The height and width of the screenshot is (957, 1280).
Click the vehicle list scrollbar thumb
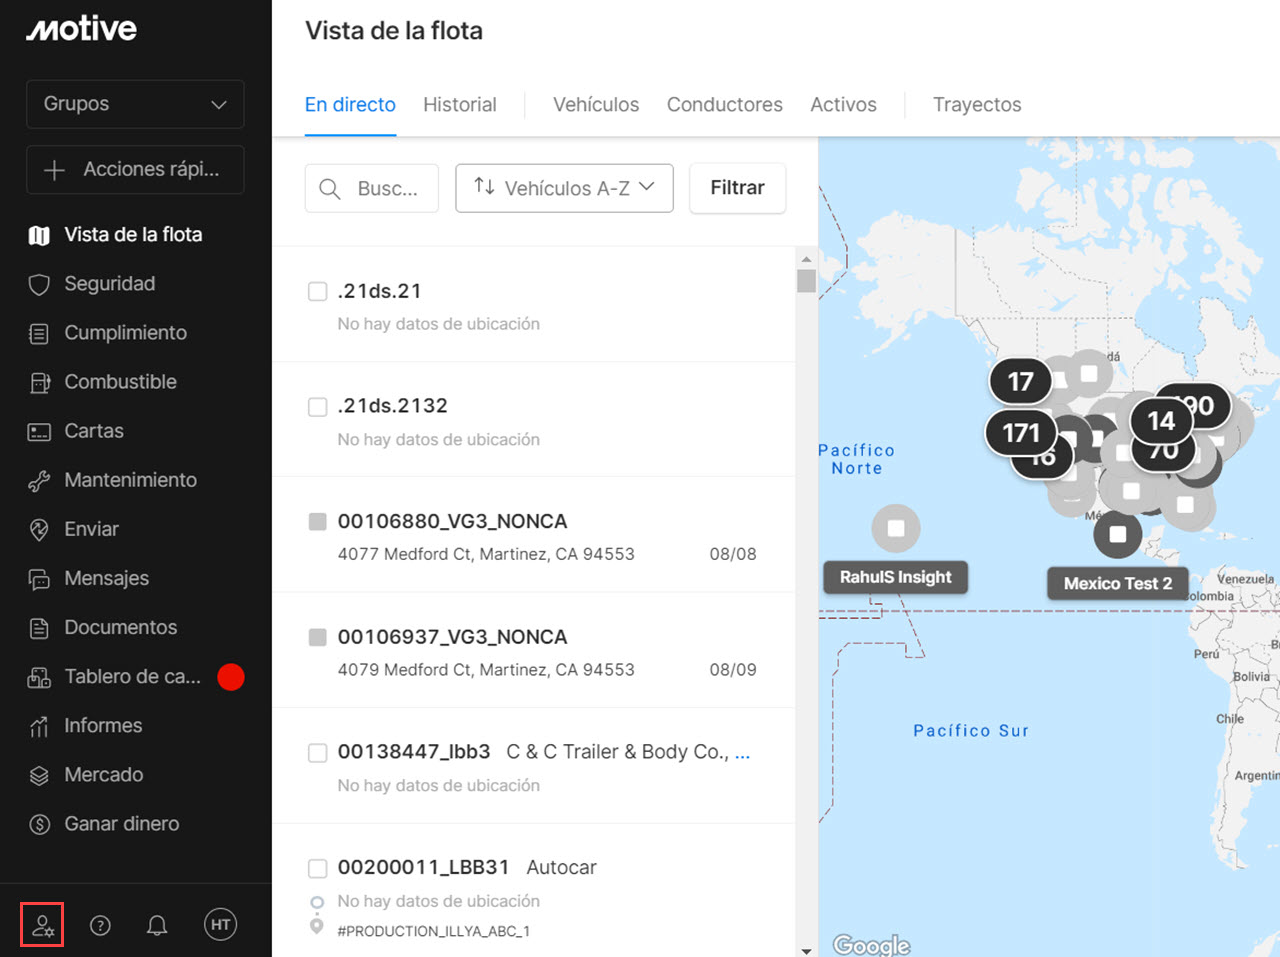(x=806, y=281)
